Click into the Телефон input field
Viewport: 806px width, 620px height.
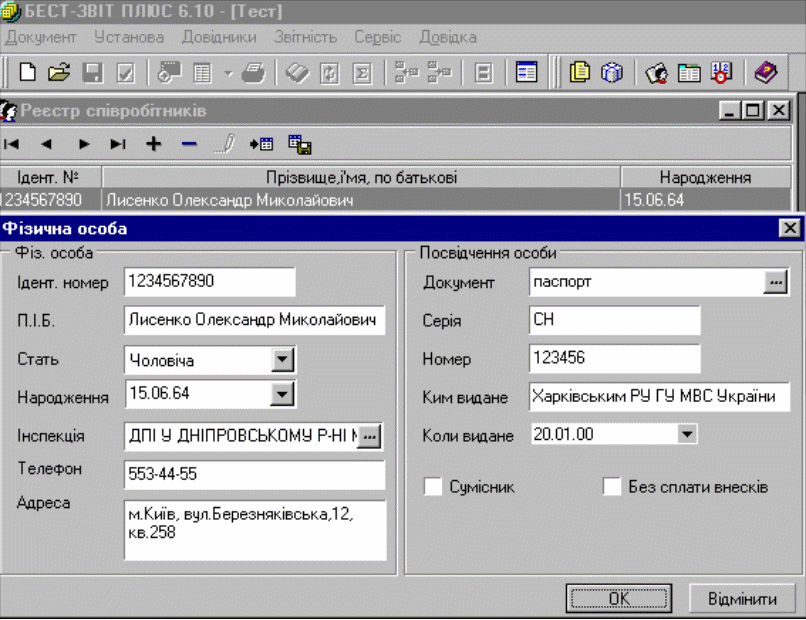(x=254, y=474)
